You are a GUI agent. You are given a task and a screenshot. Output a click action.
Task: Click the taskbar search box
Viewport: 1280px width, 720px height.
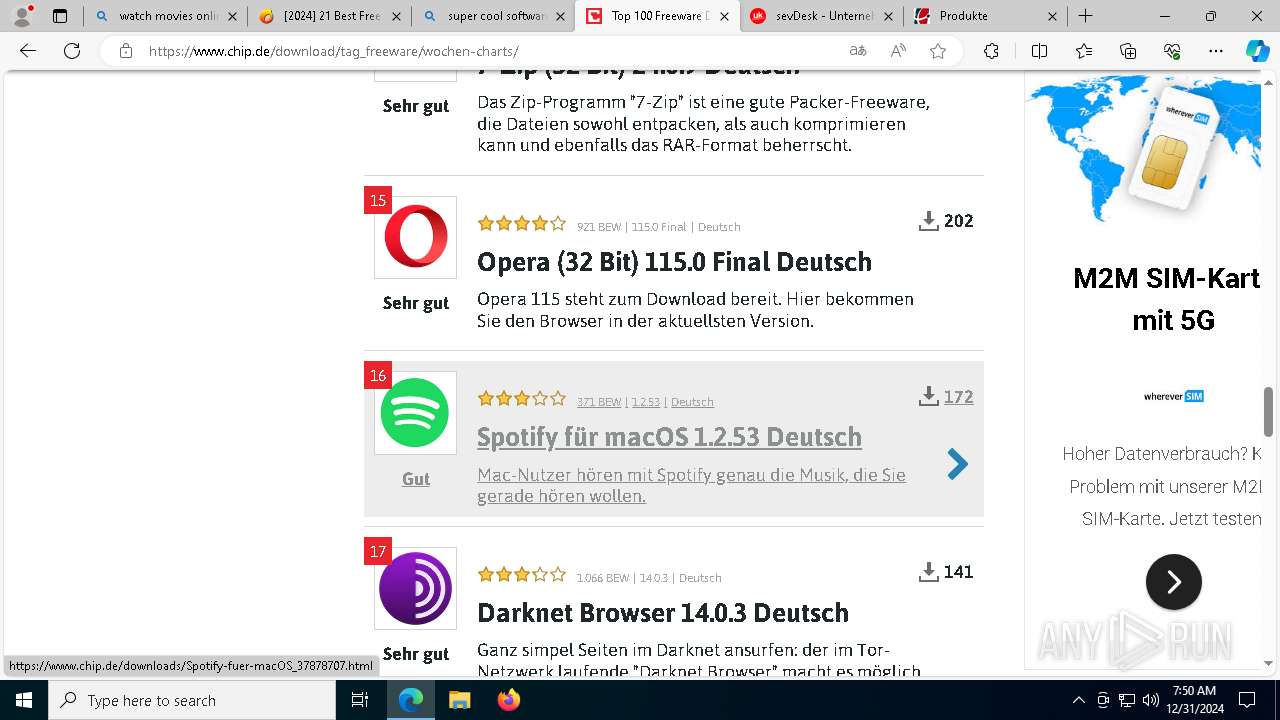click(192, 700)
